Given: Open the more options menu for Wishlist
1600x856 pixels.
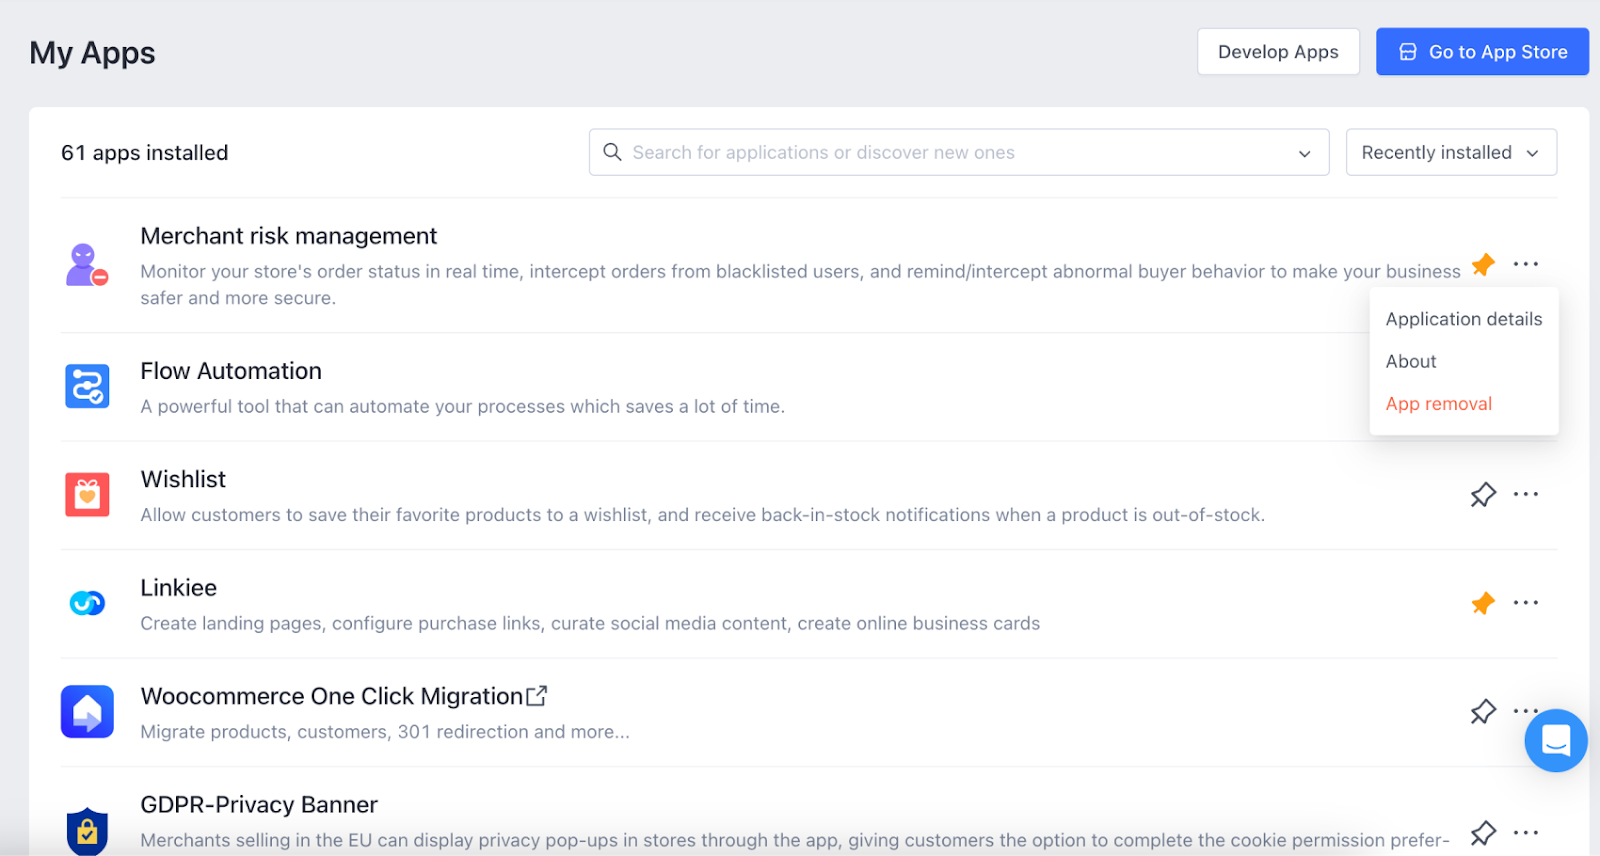Looking at the screenshot, I should coord(1526,494).
